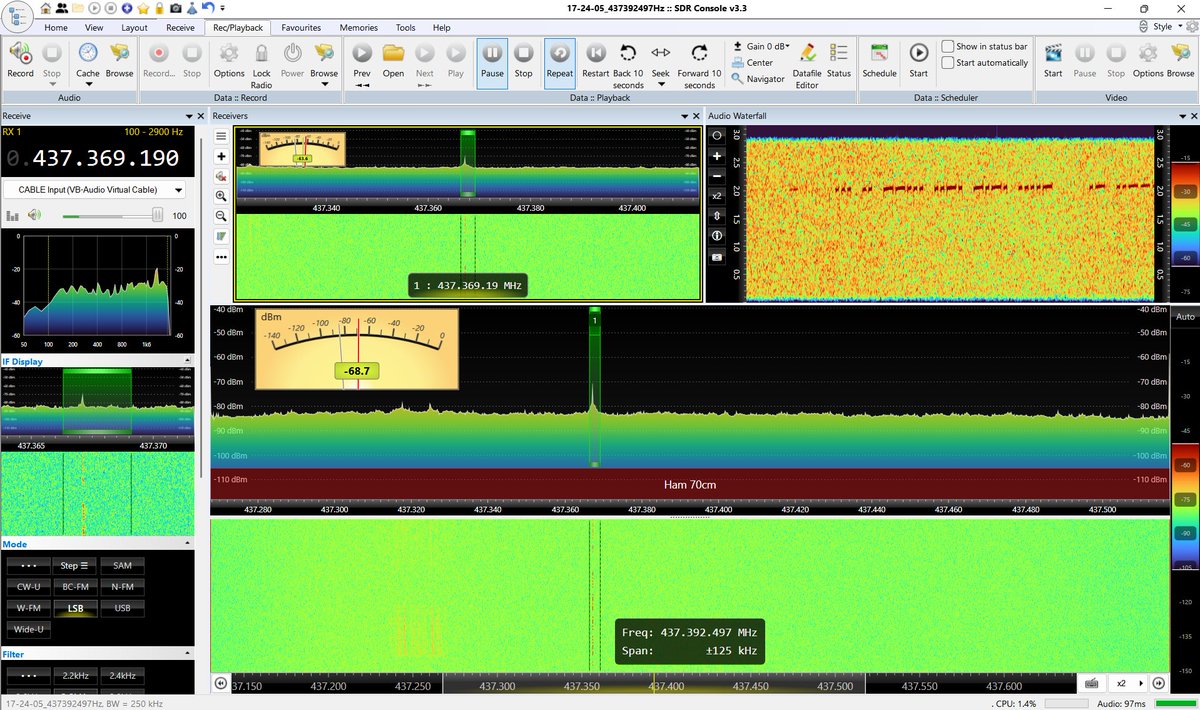Open the CABLE Input audio device dropdown
Image resolution: width=1200 pixels, height=710 pixels.
pyautogui.click(x=94, y=190)
